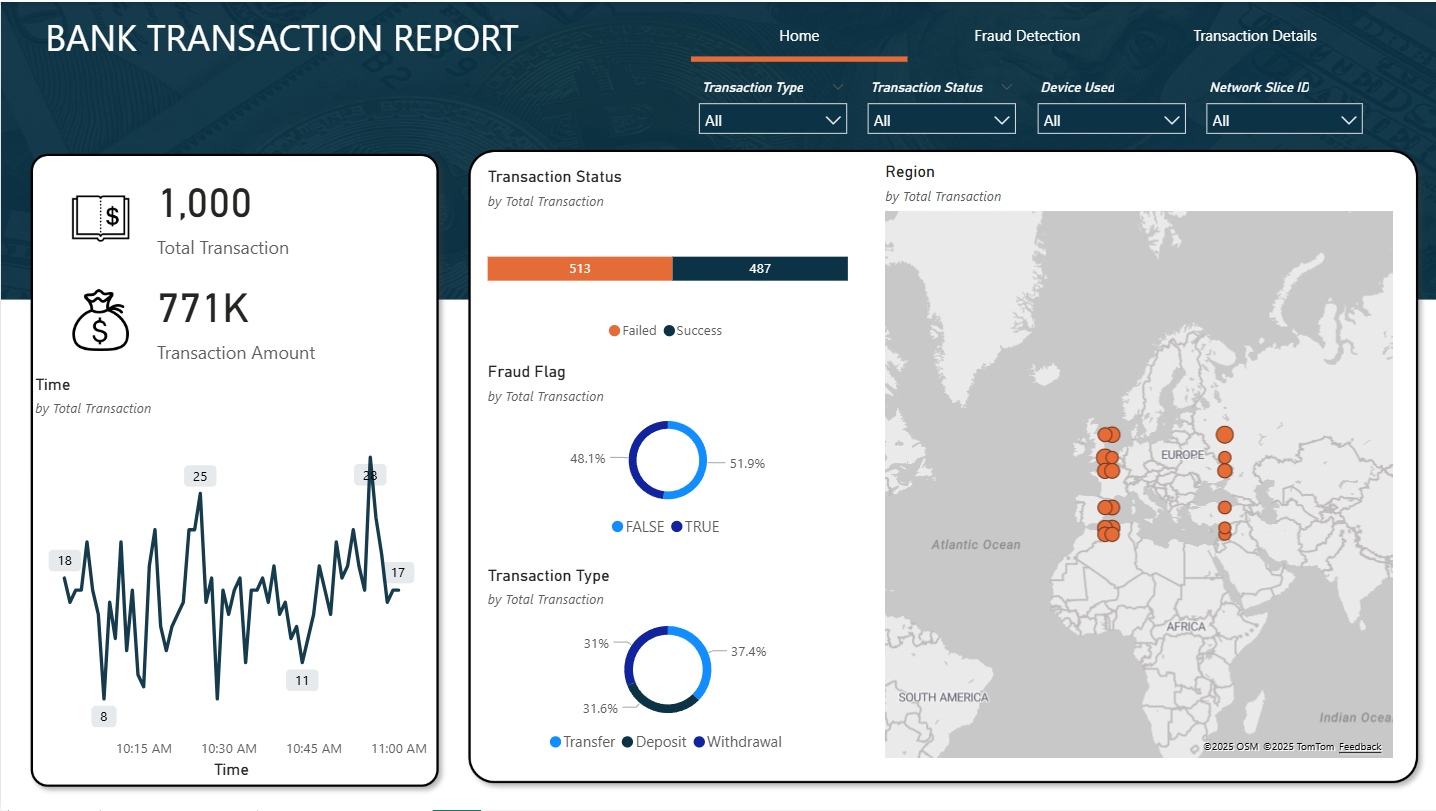
Task: Switch to the Fraud Detection tab
Action: (x=1027, y=36)
